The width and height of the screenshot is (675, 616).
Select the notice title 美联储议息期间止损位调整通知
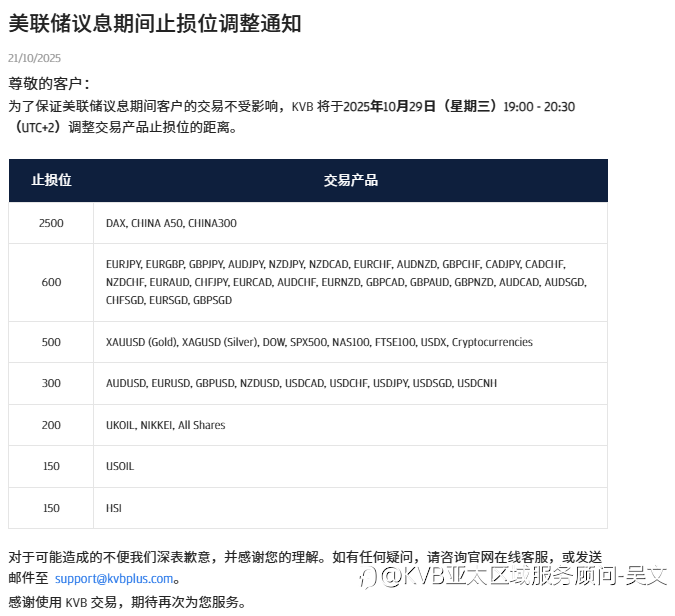tap(155, 23)
